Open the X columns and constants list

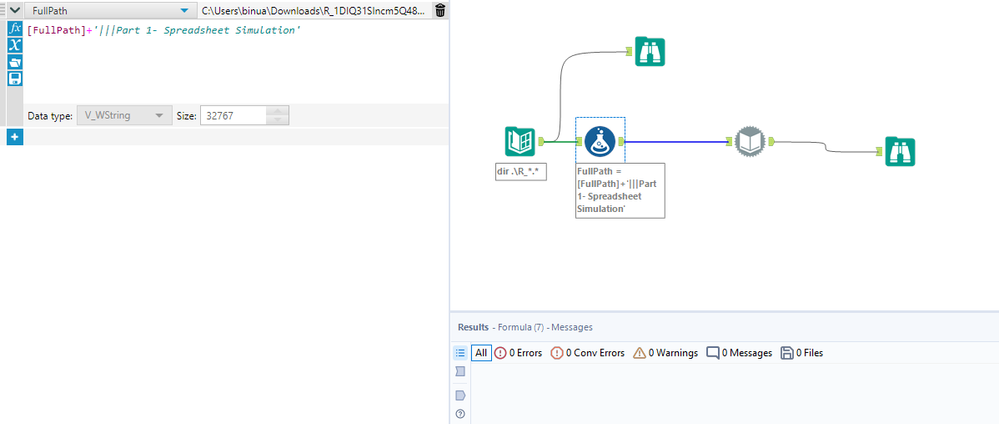point(15,45)
